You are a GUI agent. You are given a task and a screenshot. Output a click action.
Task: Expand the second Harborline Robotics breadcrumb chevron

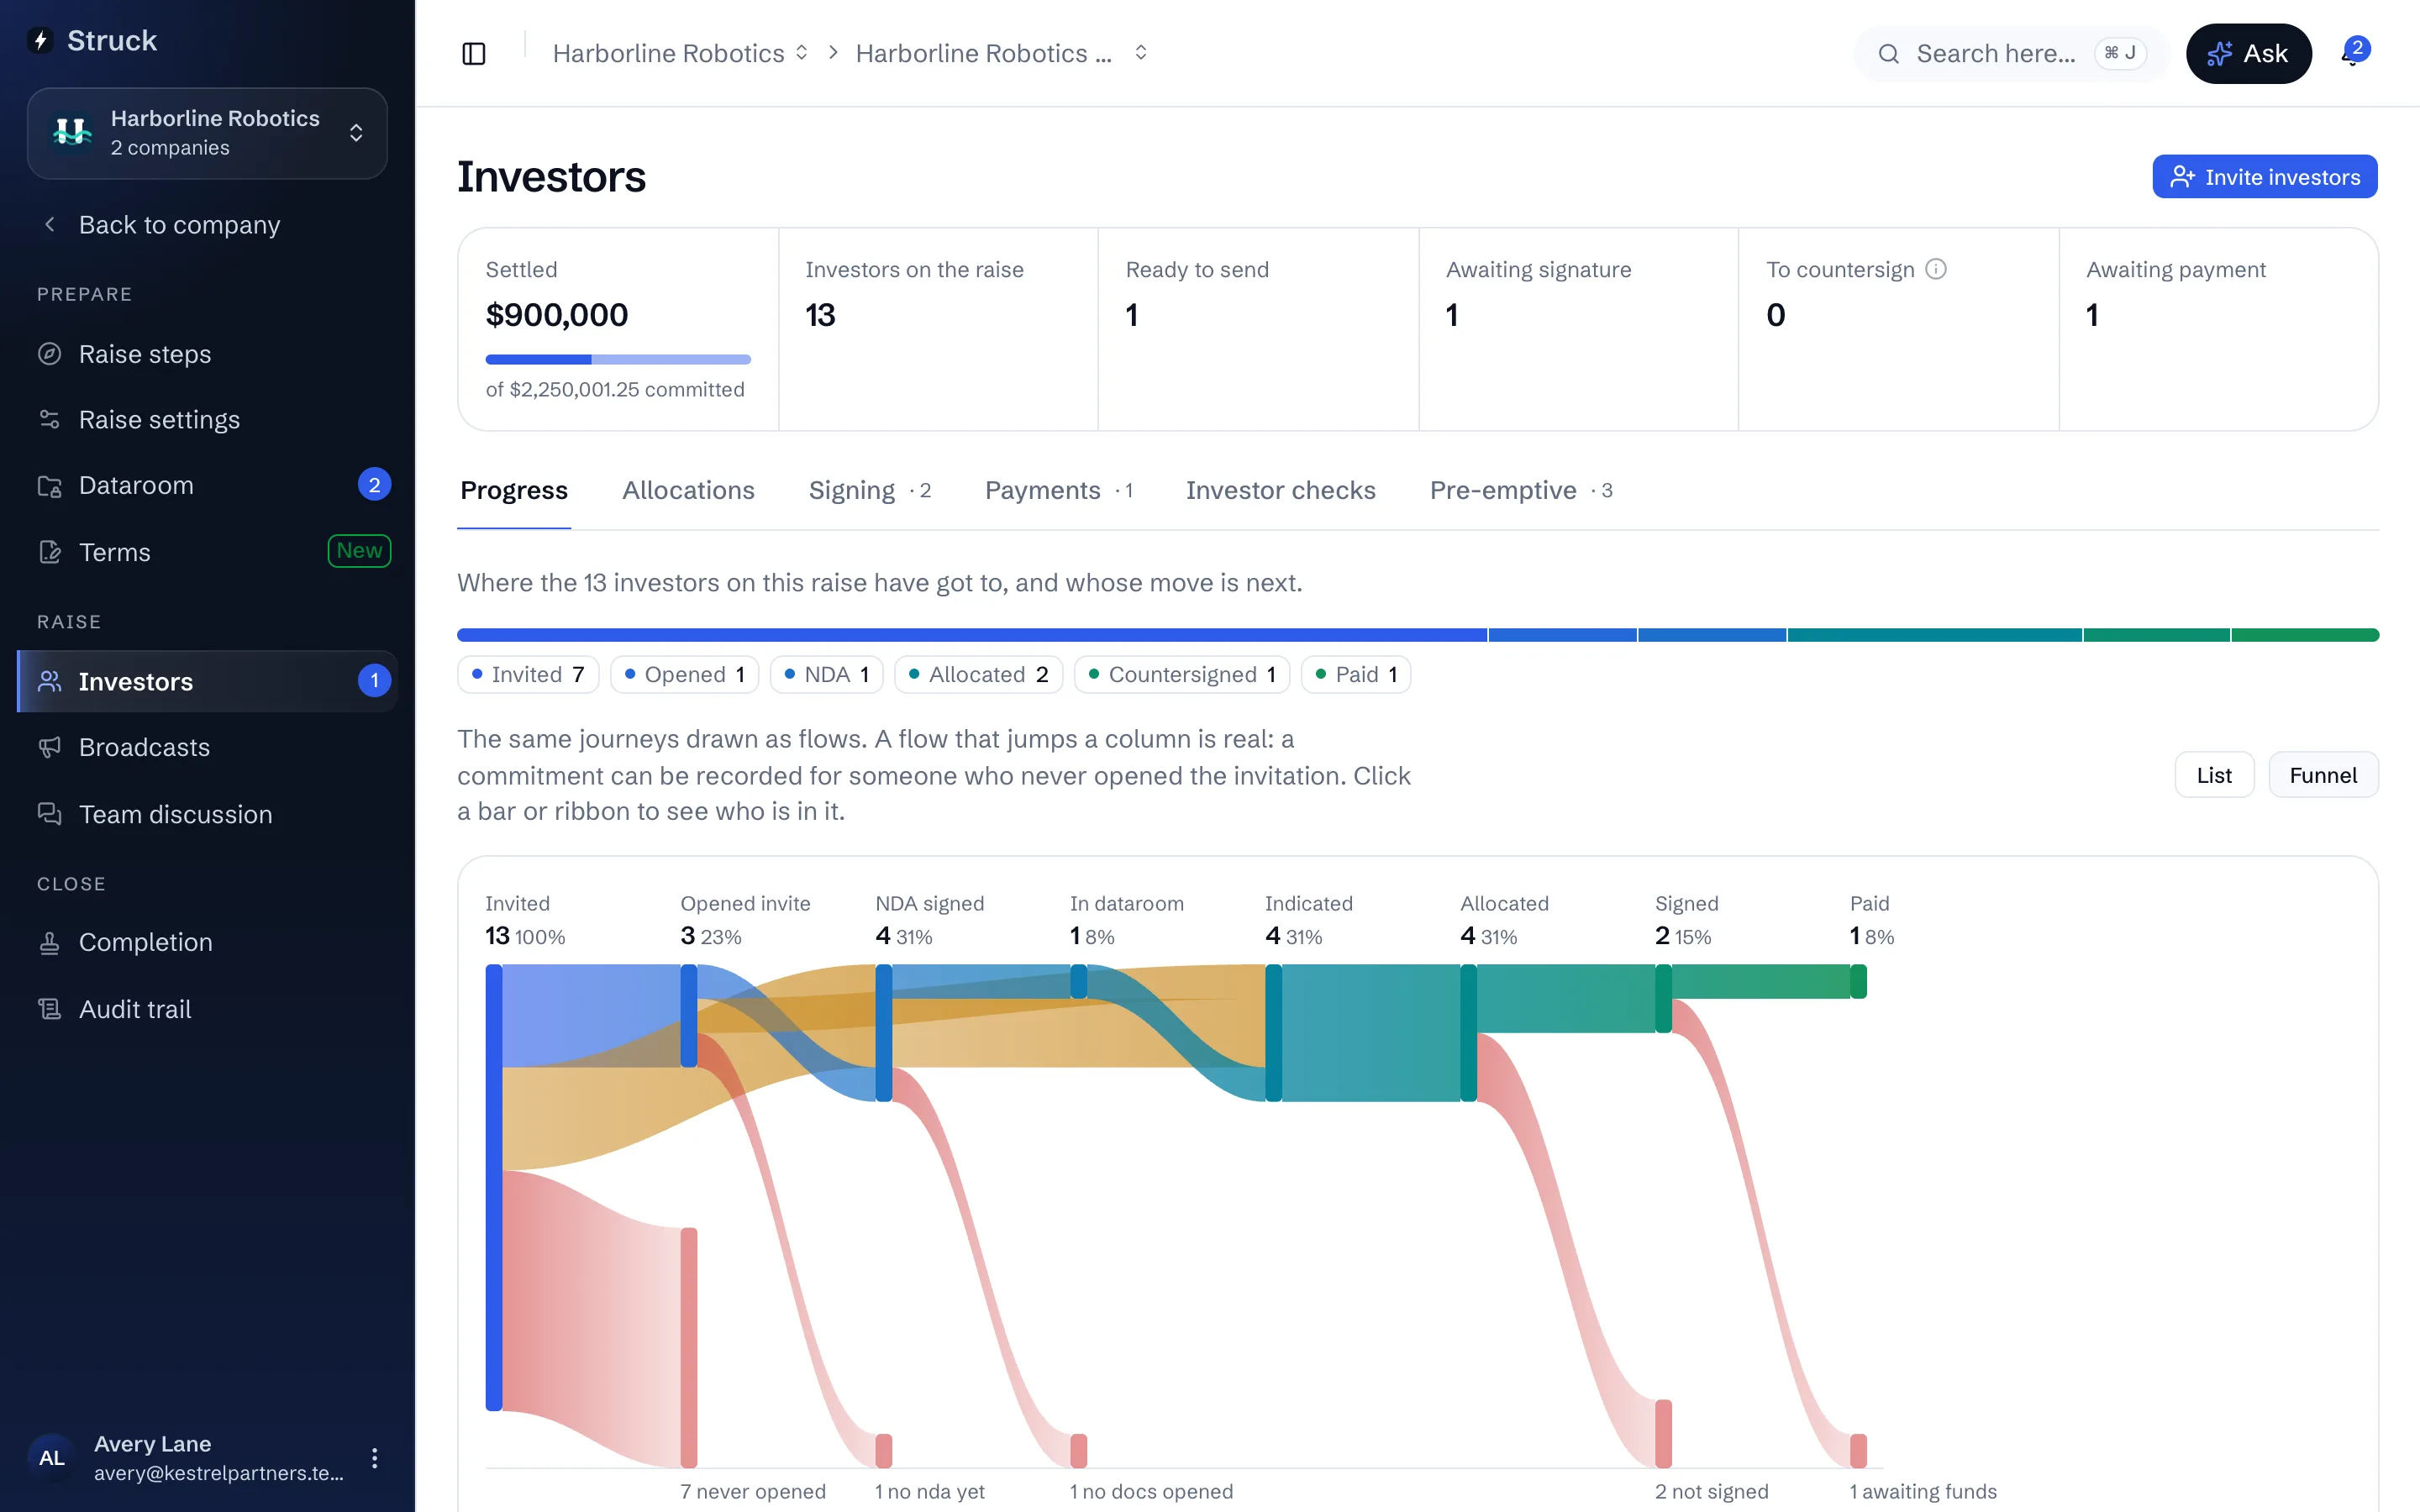pos(1141,53)
